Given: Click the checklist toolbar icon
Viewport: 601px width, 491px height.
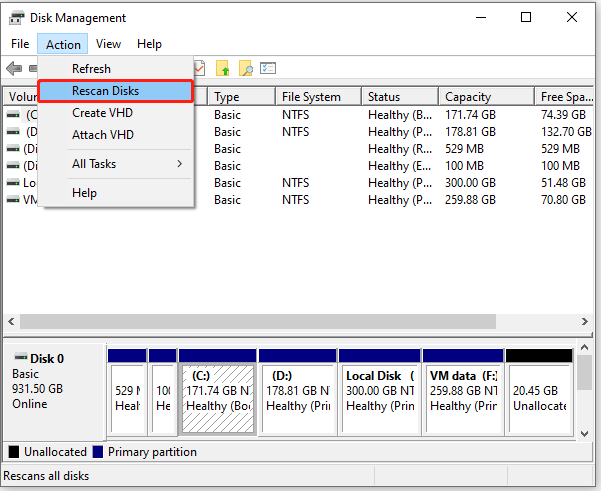Looking at the screenshot, I should [268, 68].
